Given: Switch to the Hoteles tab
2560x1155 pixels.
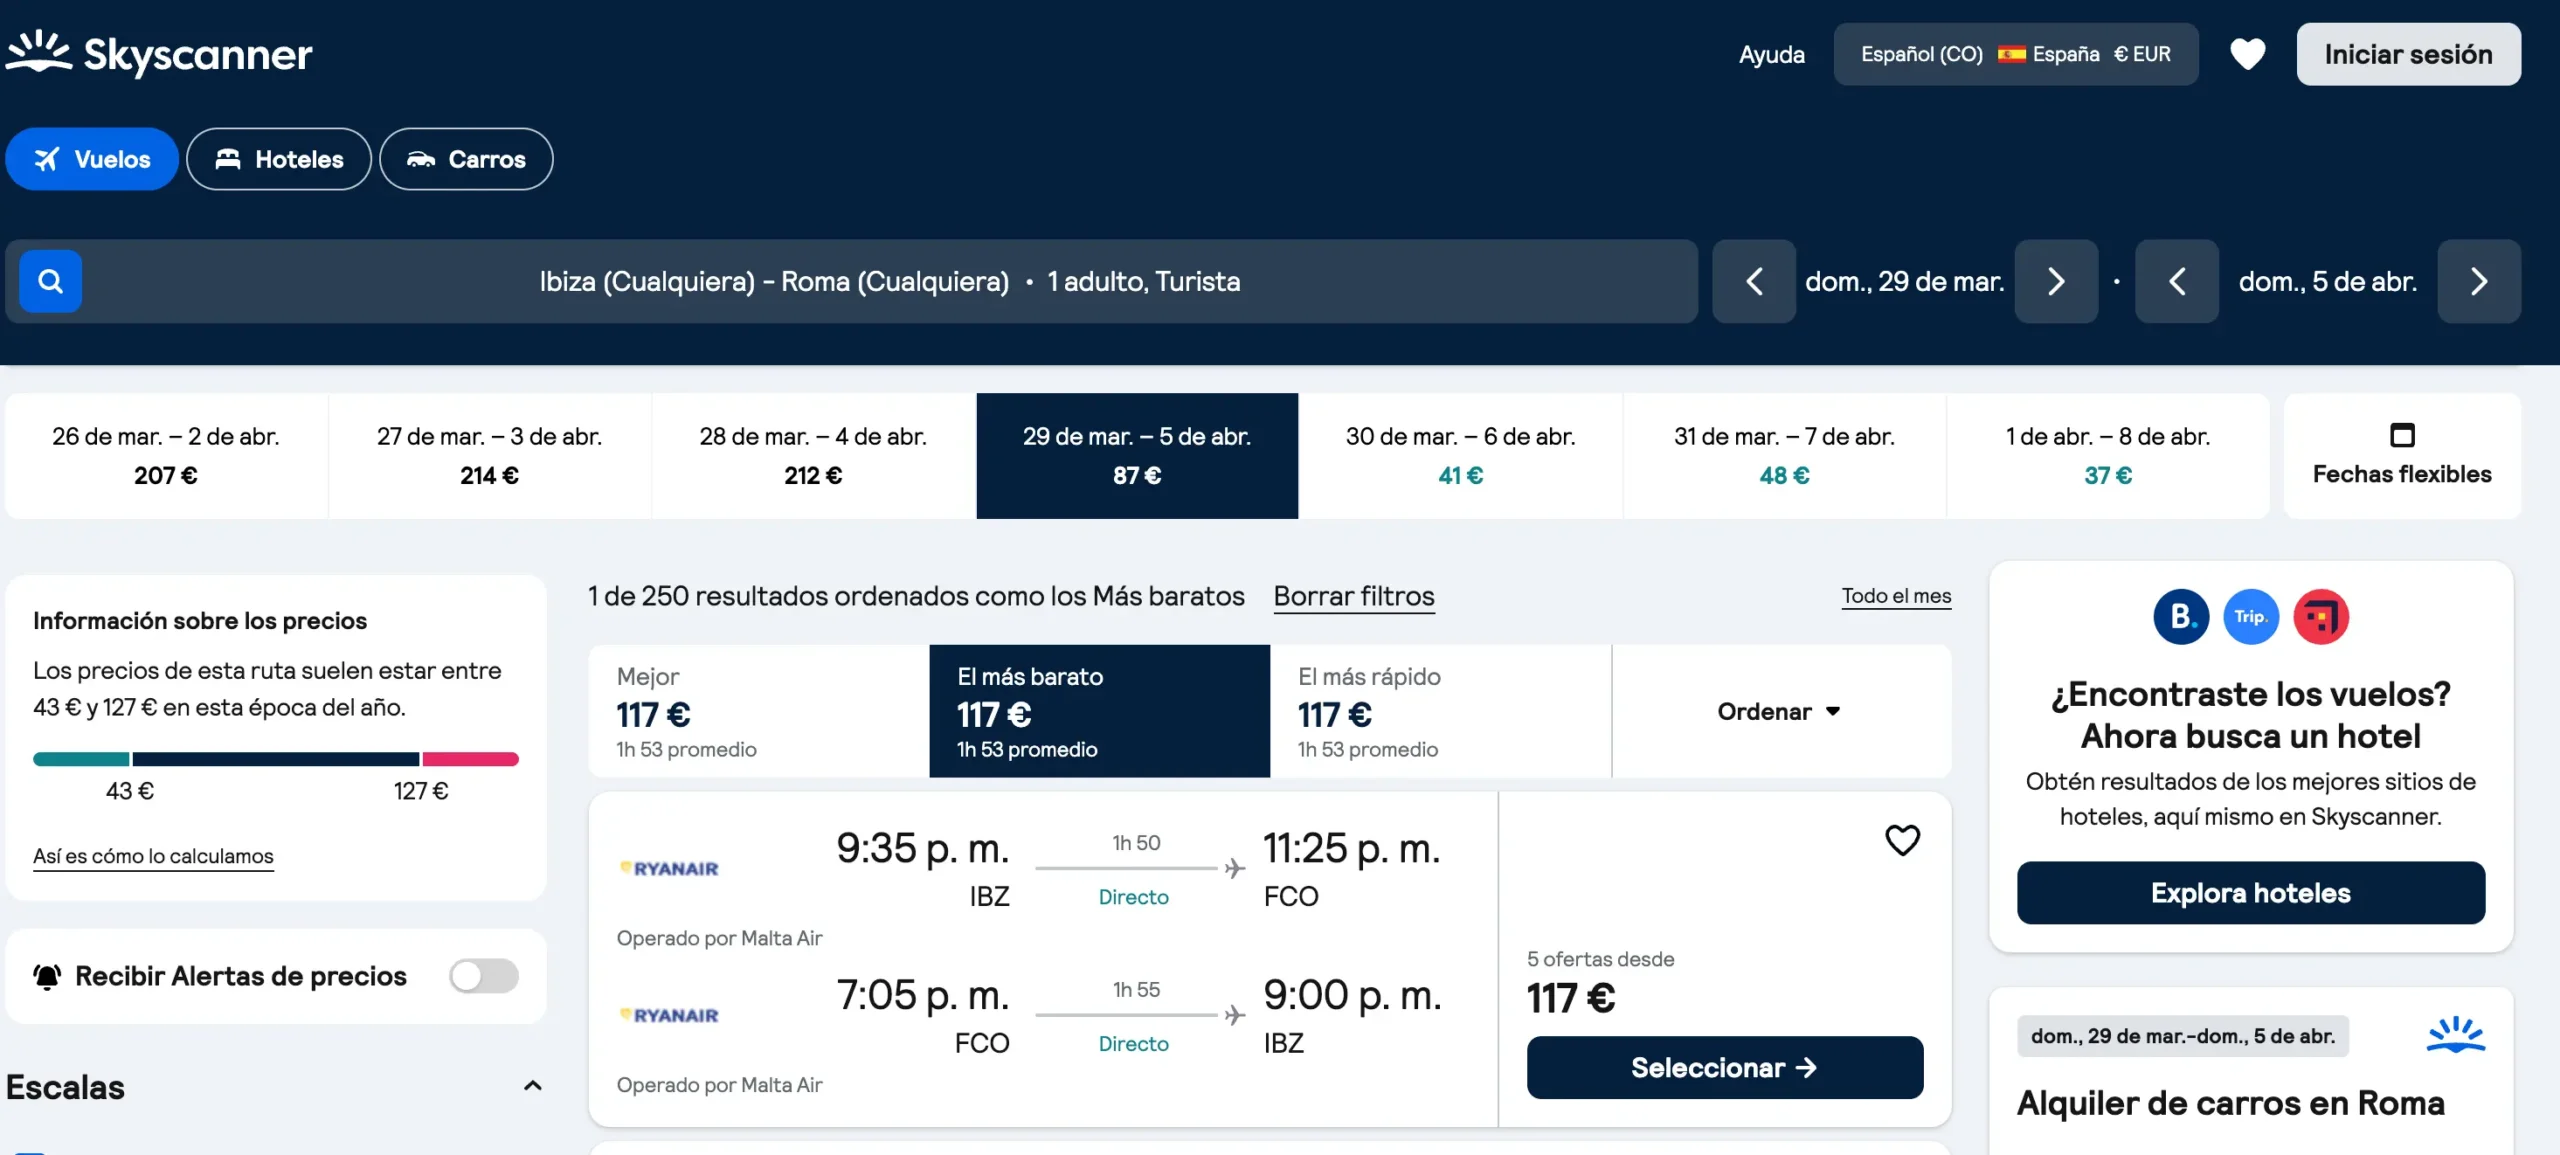Looking at the screenshot, I should coord(279,158).
